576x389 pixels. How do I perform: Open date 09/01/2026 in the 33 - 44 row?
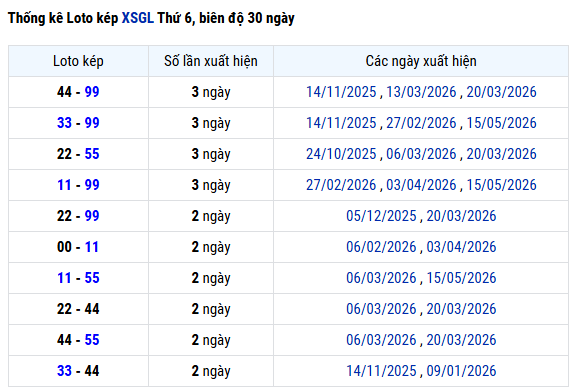(x=461, y=371)
